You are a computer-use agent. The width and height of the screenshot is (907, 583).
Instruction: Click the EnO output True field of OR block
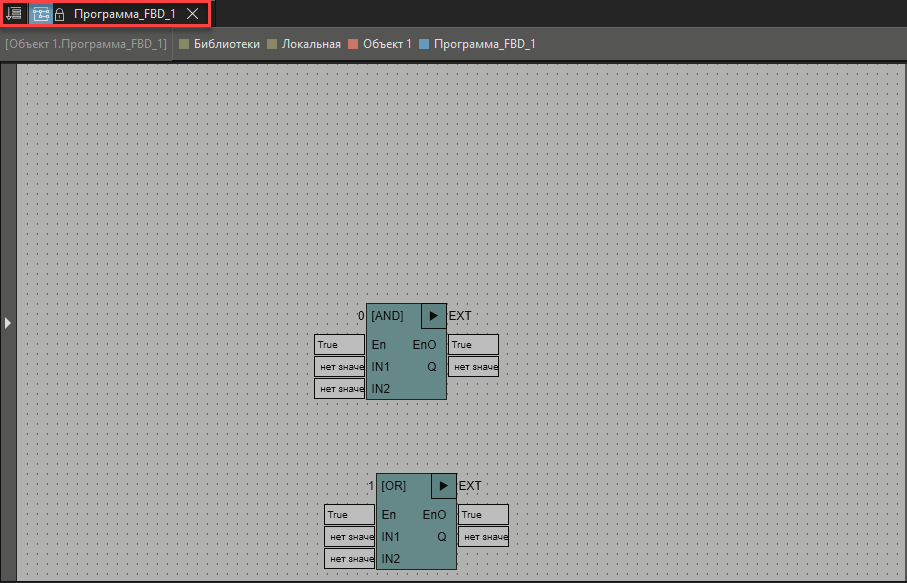coord(483,515)
